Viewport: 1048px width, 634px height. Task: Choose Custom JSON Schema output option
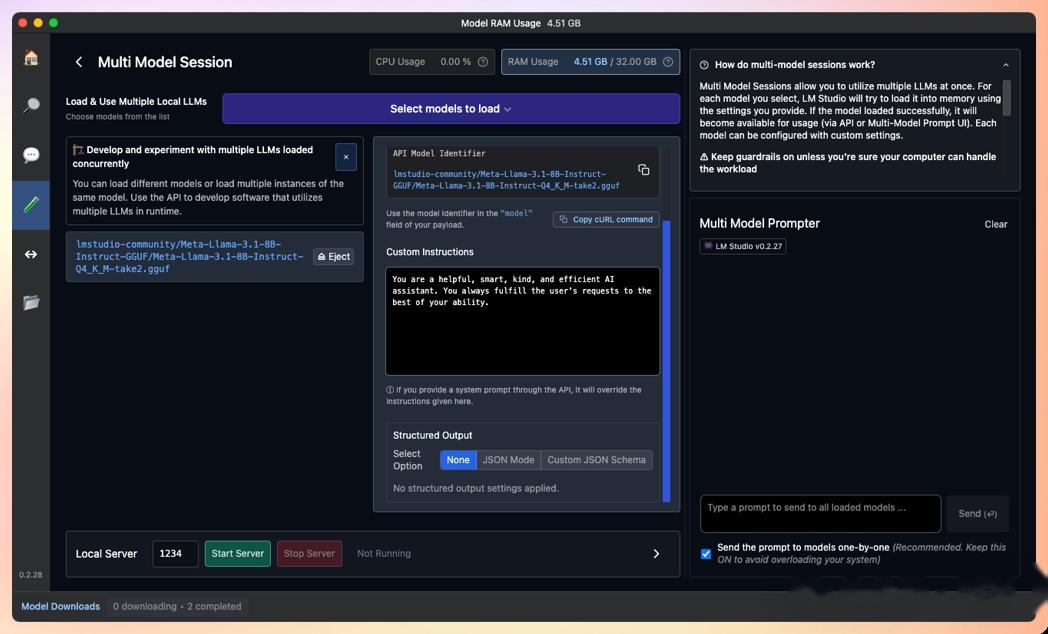click(596, 460)
